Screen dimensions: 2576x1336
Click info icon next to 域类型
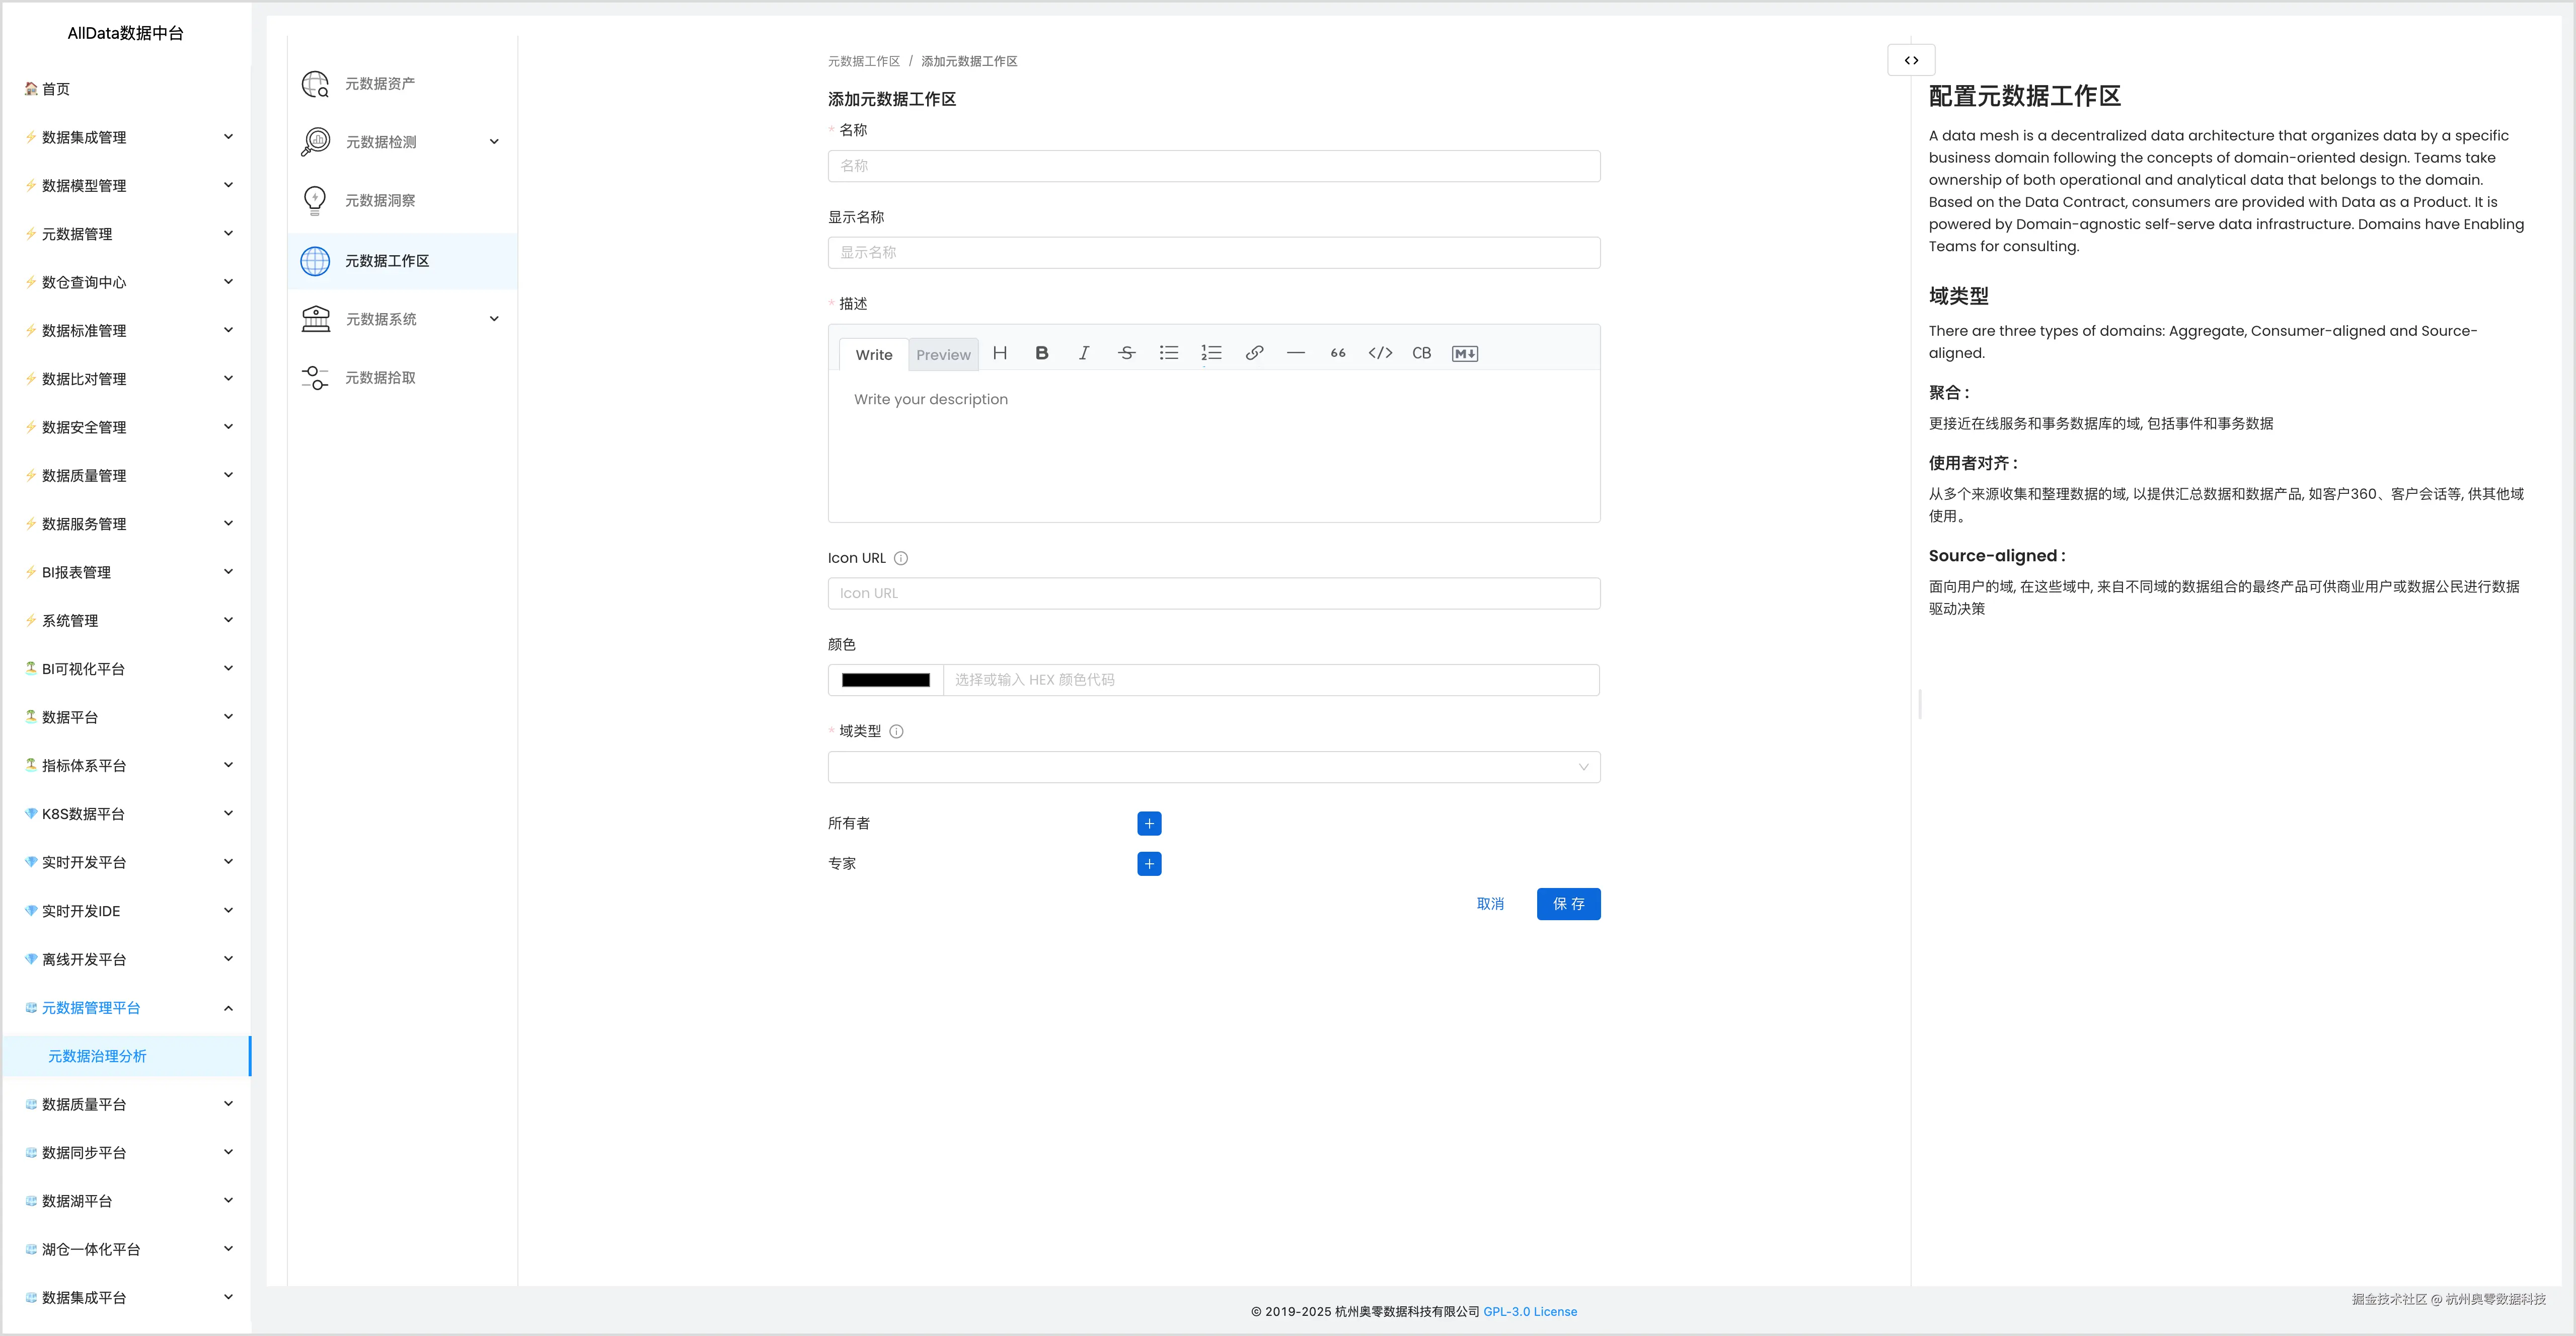(x=896, y=731)
